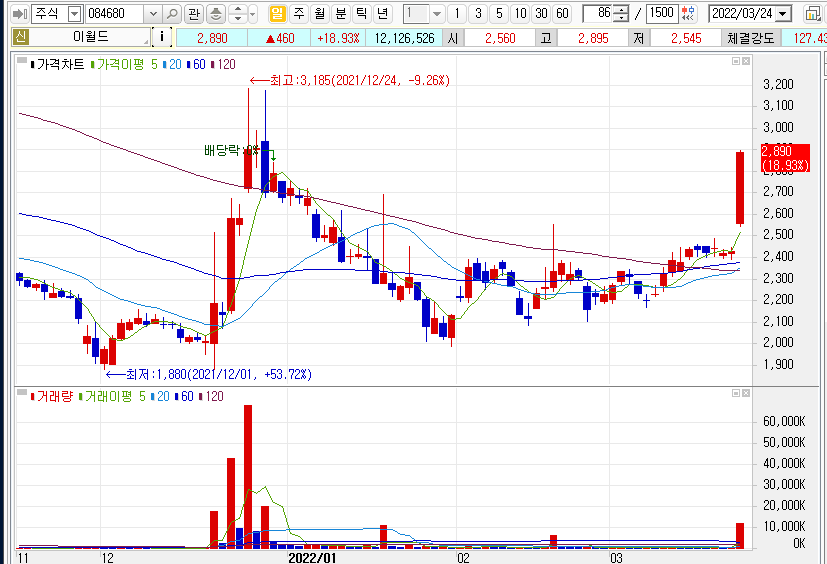Click the chart layout icon at top right
This screenshot has width=827, height=564.
813,14
